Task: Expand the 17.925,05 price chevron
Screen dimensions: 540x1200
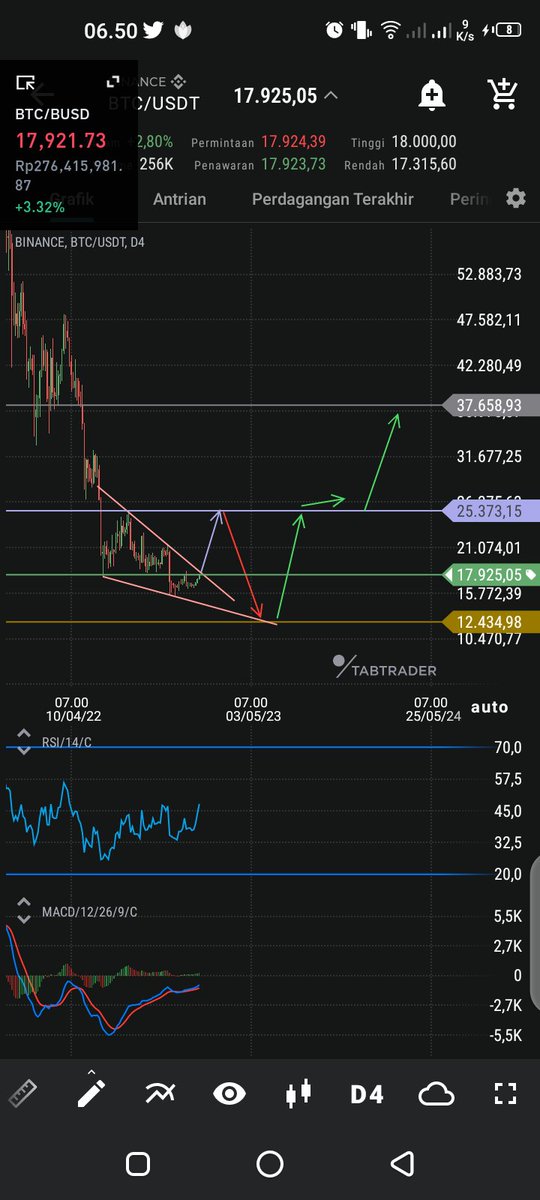Action: pos(331,96)
